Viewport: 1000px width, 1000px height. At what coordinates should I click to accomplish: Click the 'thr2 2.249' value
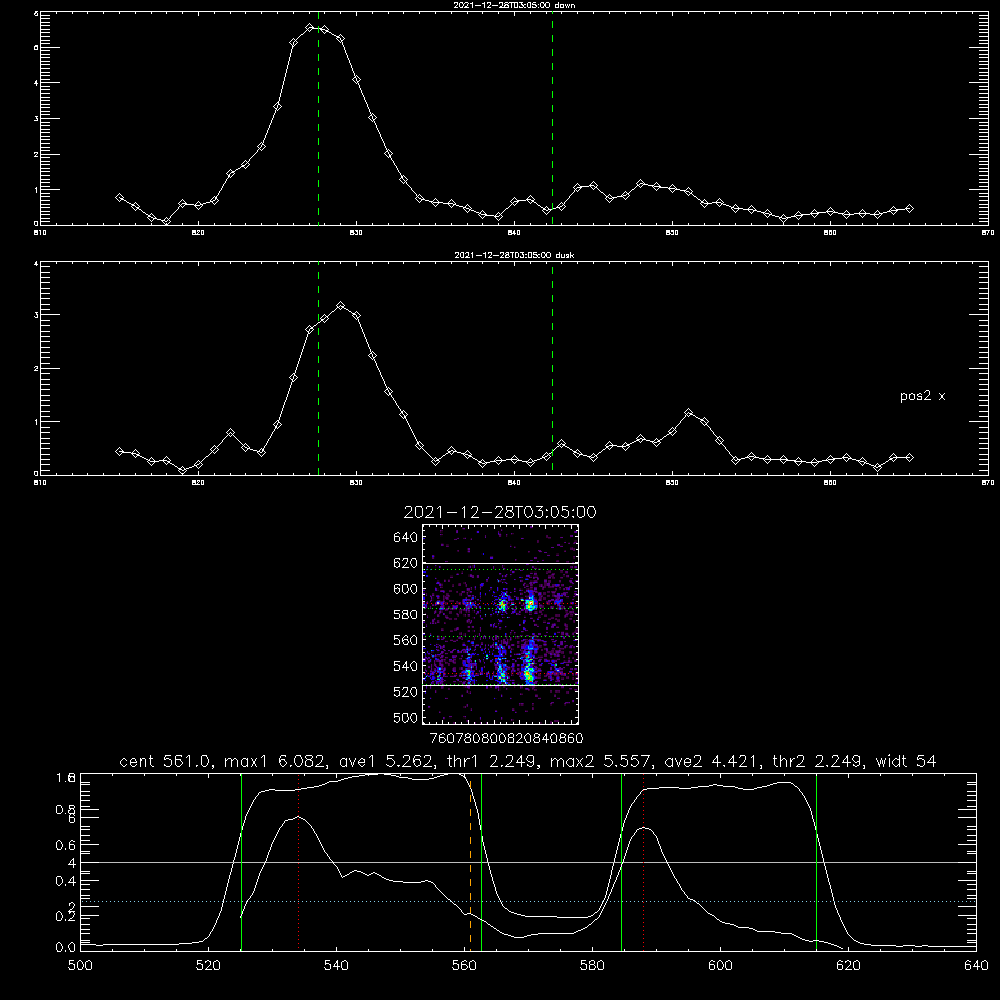[818, 761]
